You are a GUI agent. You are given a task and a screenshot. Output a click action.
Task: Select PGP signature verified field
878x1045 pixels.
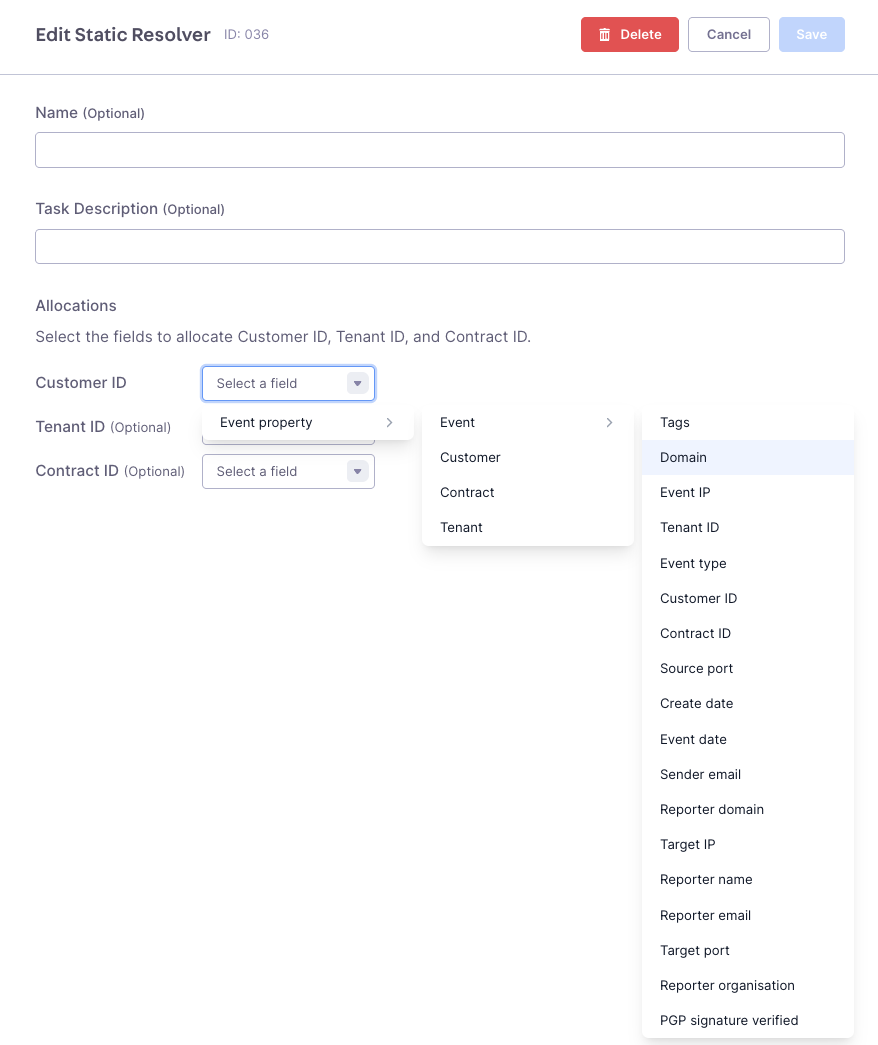point(728,1020)
